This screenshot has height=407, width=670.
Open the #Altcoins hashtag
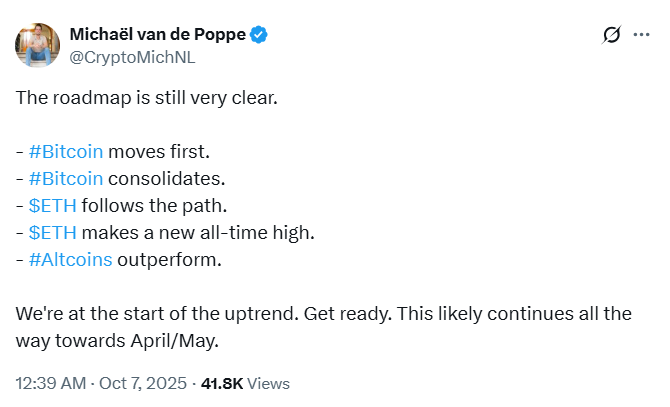[70, 260]
